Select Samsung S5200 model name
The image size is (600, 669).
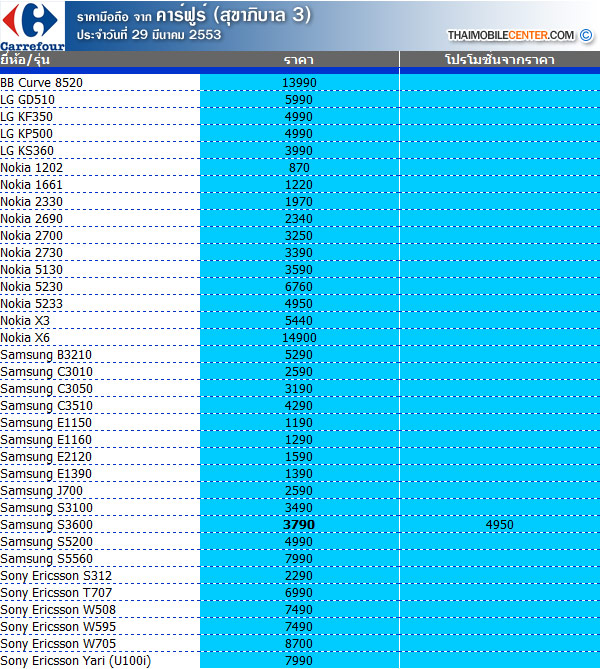[47, 542]
